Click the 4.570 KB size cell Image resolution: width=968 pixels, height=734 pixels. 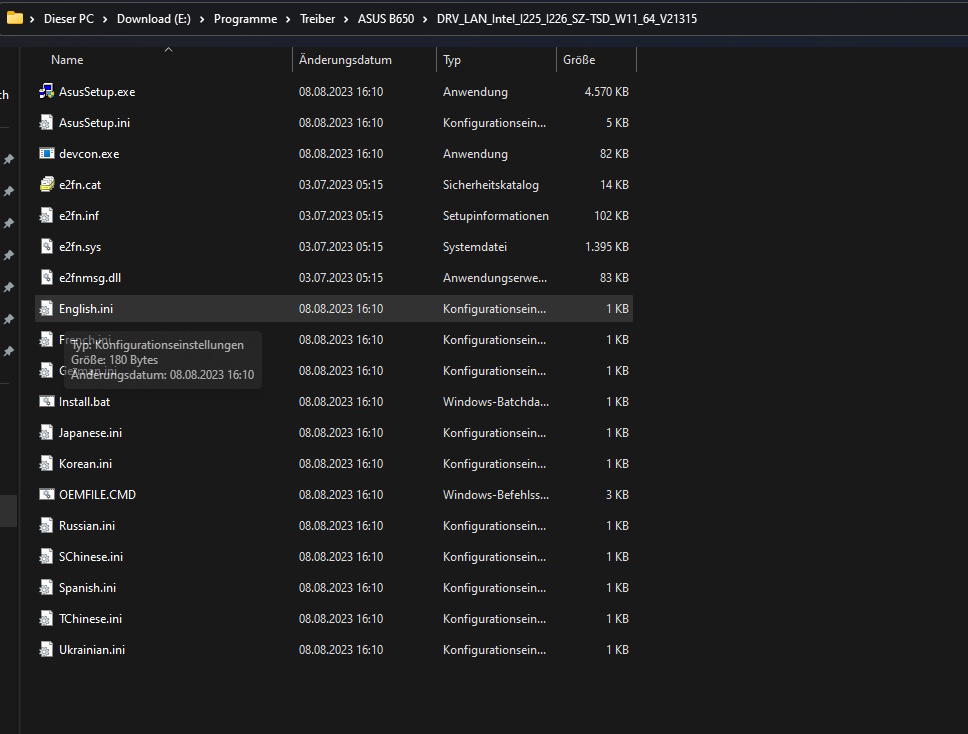click(x=606, y=92)
